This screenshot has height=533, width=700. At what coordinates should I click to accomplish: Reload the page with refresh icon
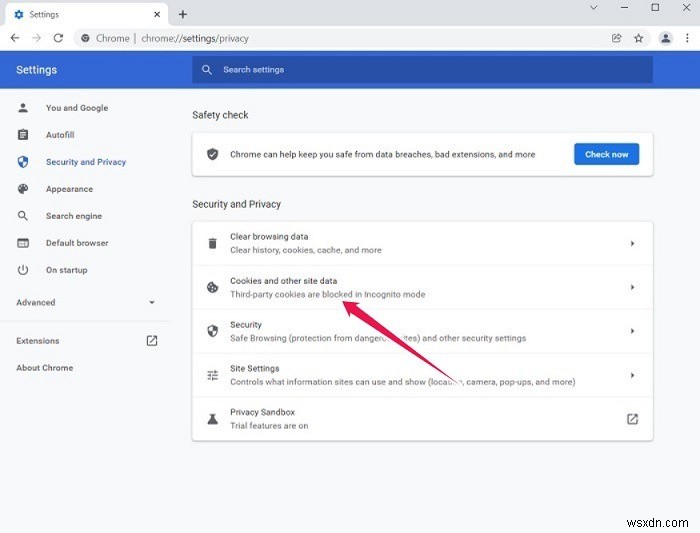click(58, 38)
